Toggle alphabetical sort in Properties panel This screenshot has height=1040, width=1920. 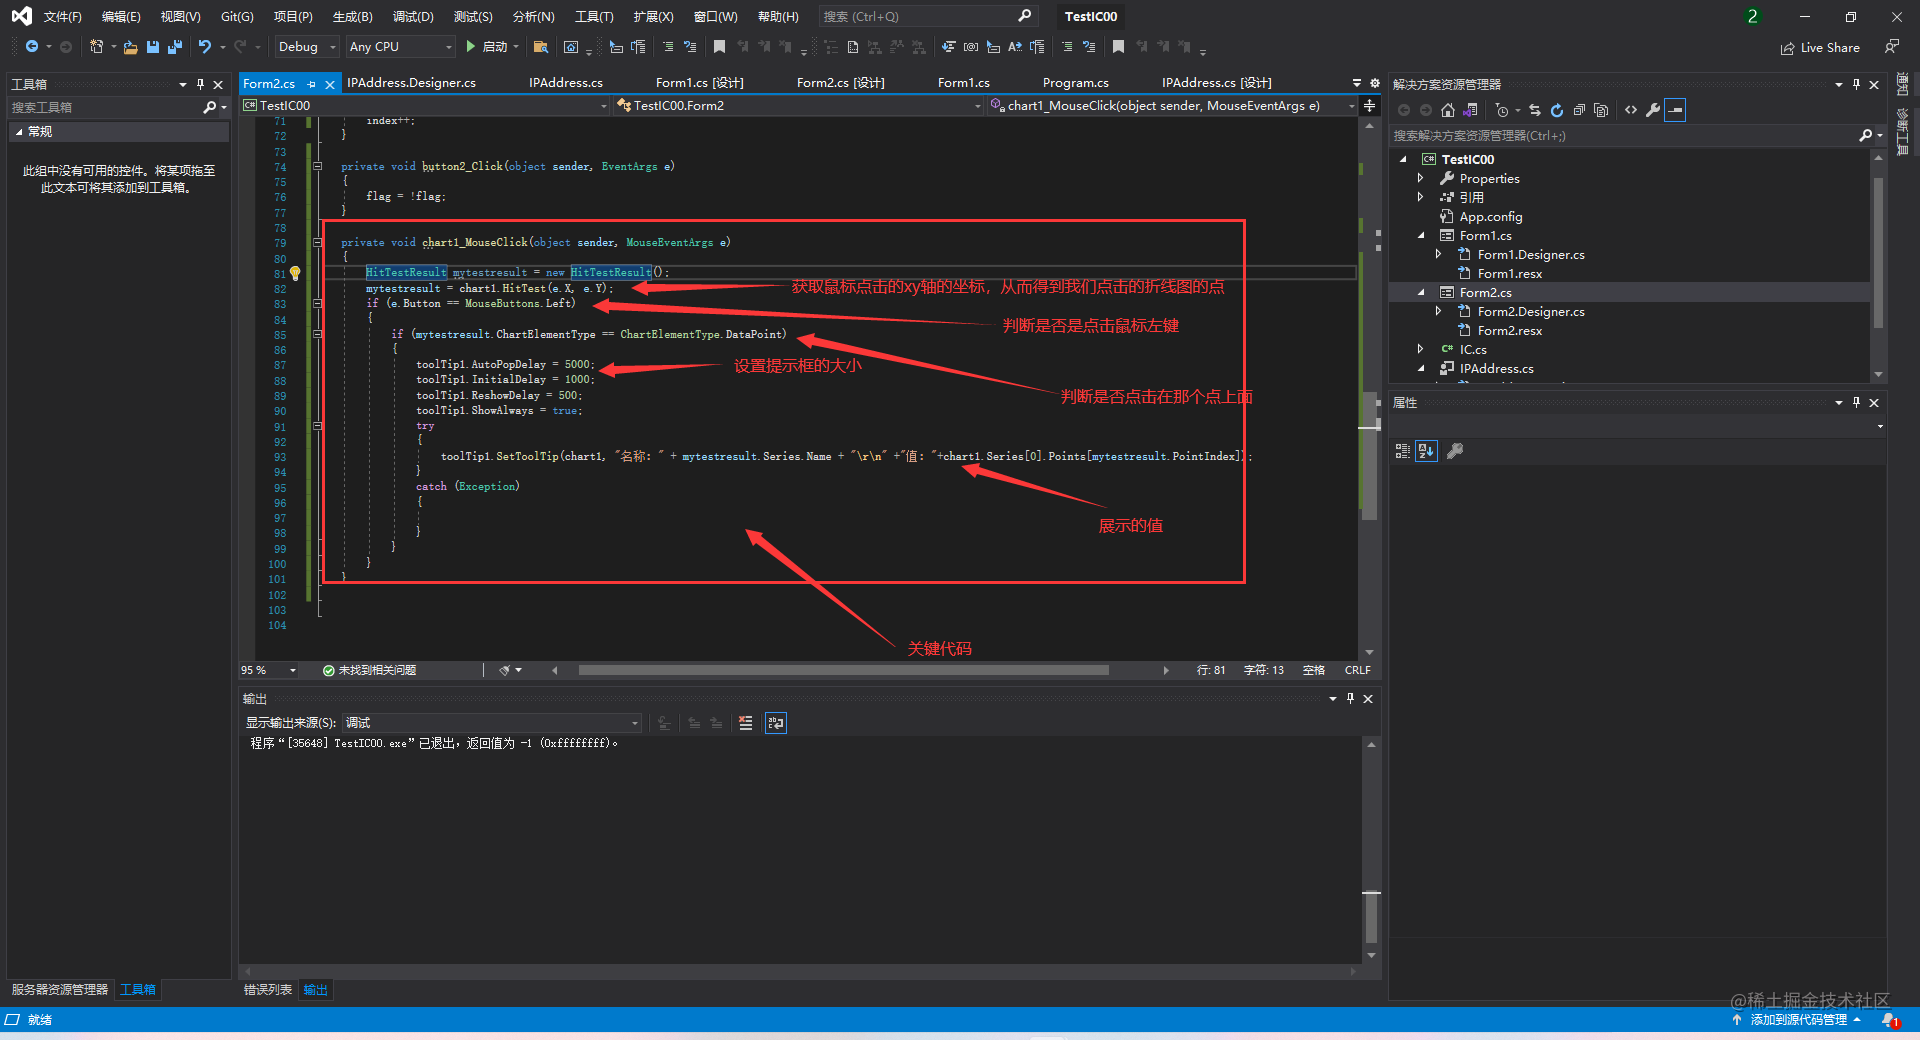1426,451
